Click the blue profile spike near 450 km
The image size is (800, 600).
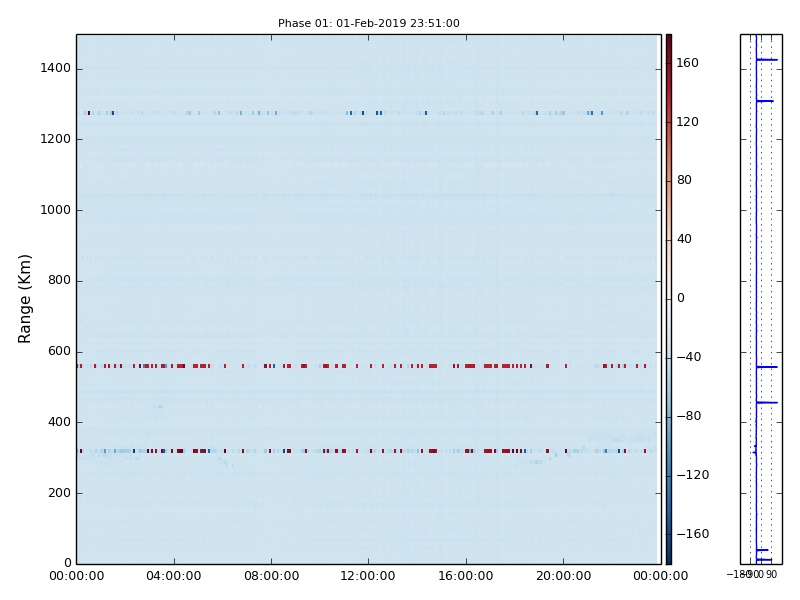click(767, 403)
